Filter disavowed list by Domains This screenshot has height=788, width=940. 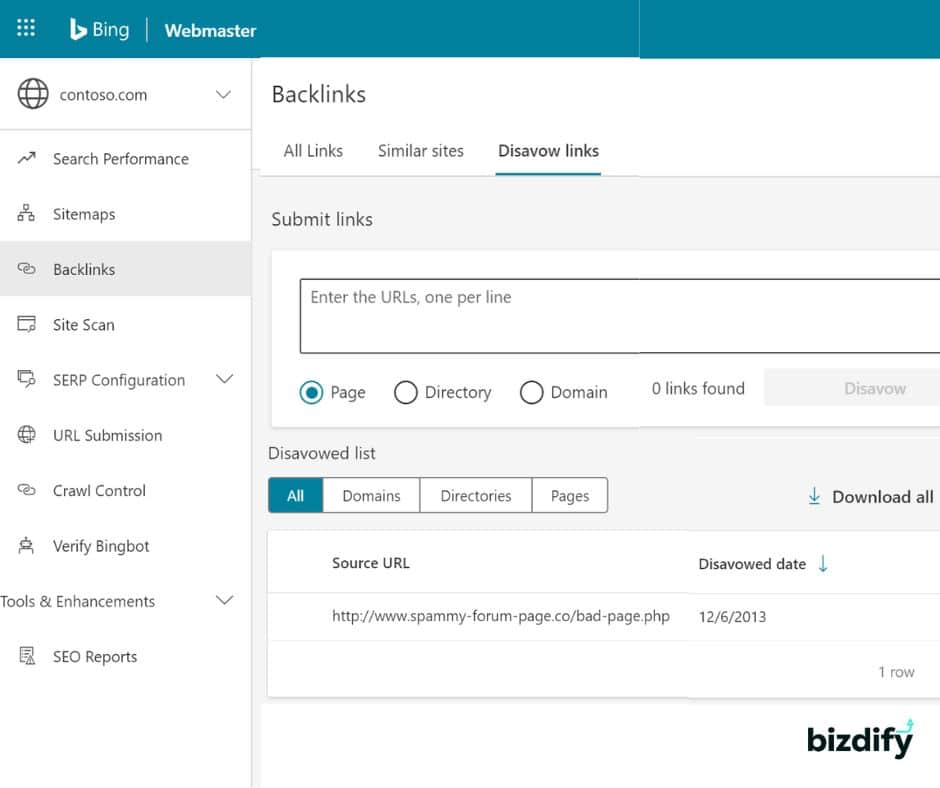371,496
